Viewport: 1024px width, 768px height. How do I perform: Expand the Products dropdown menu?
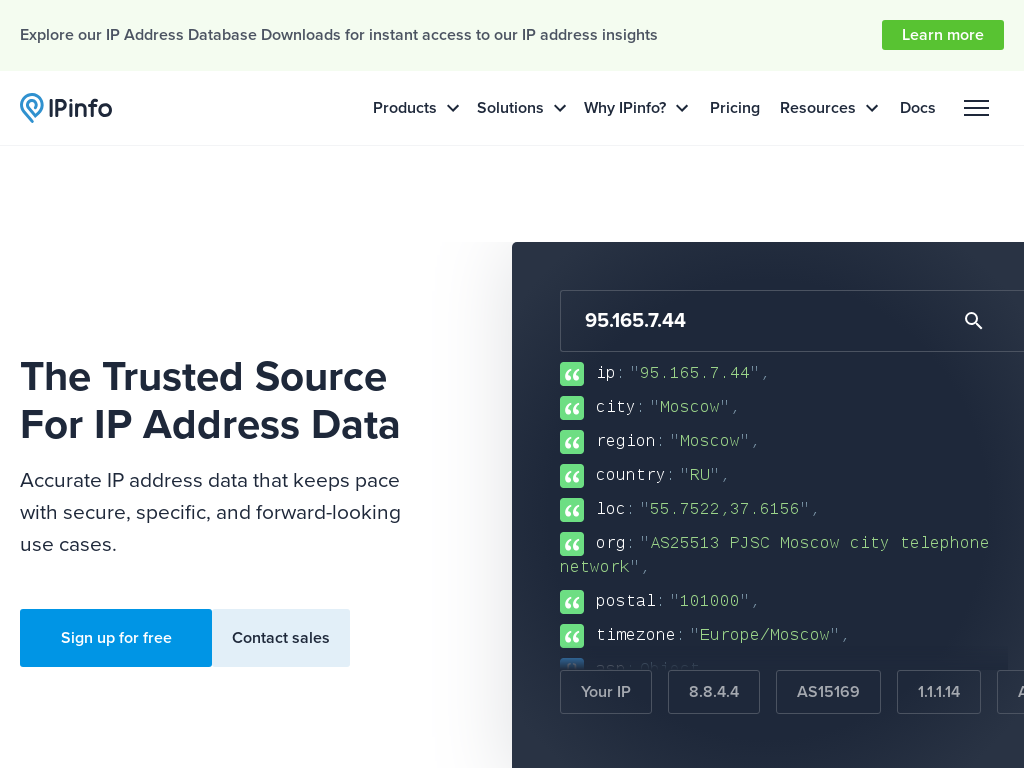[x=416, y=108]
